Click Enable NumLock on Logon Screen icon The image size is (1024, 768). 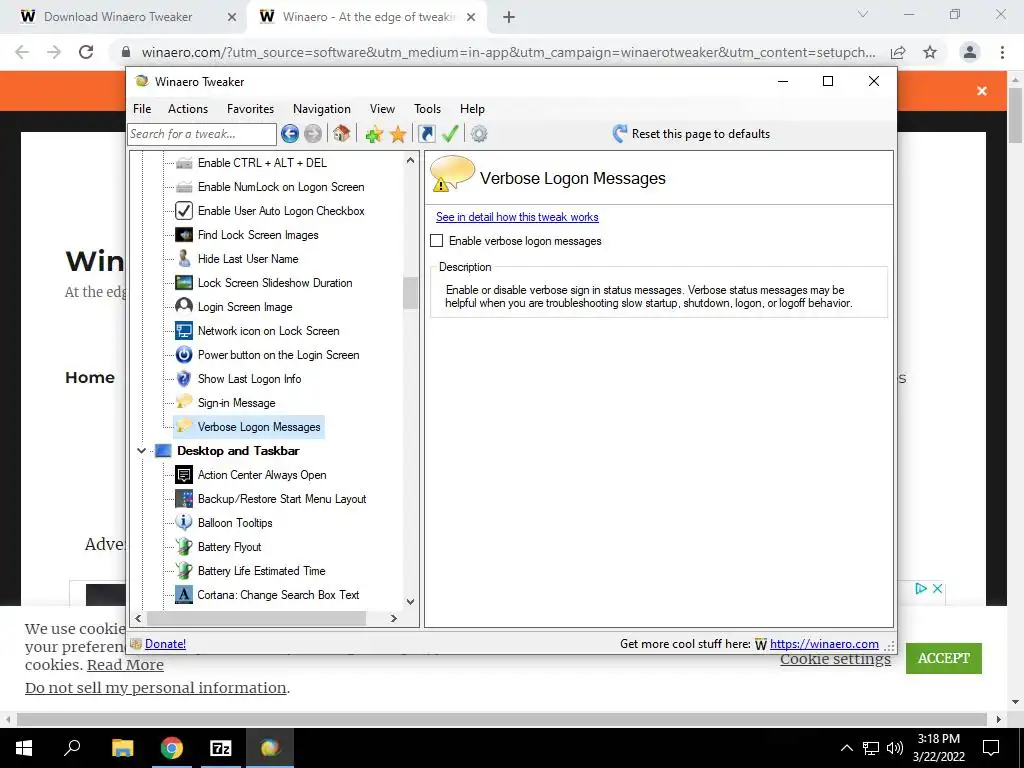184,187
